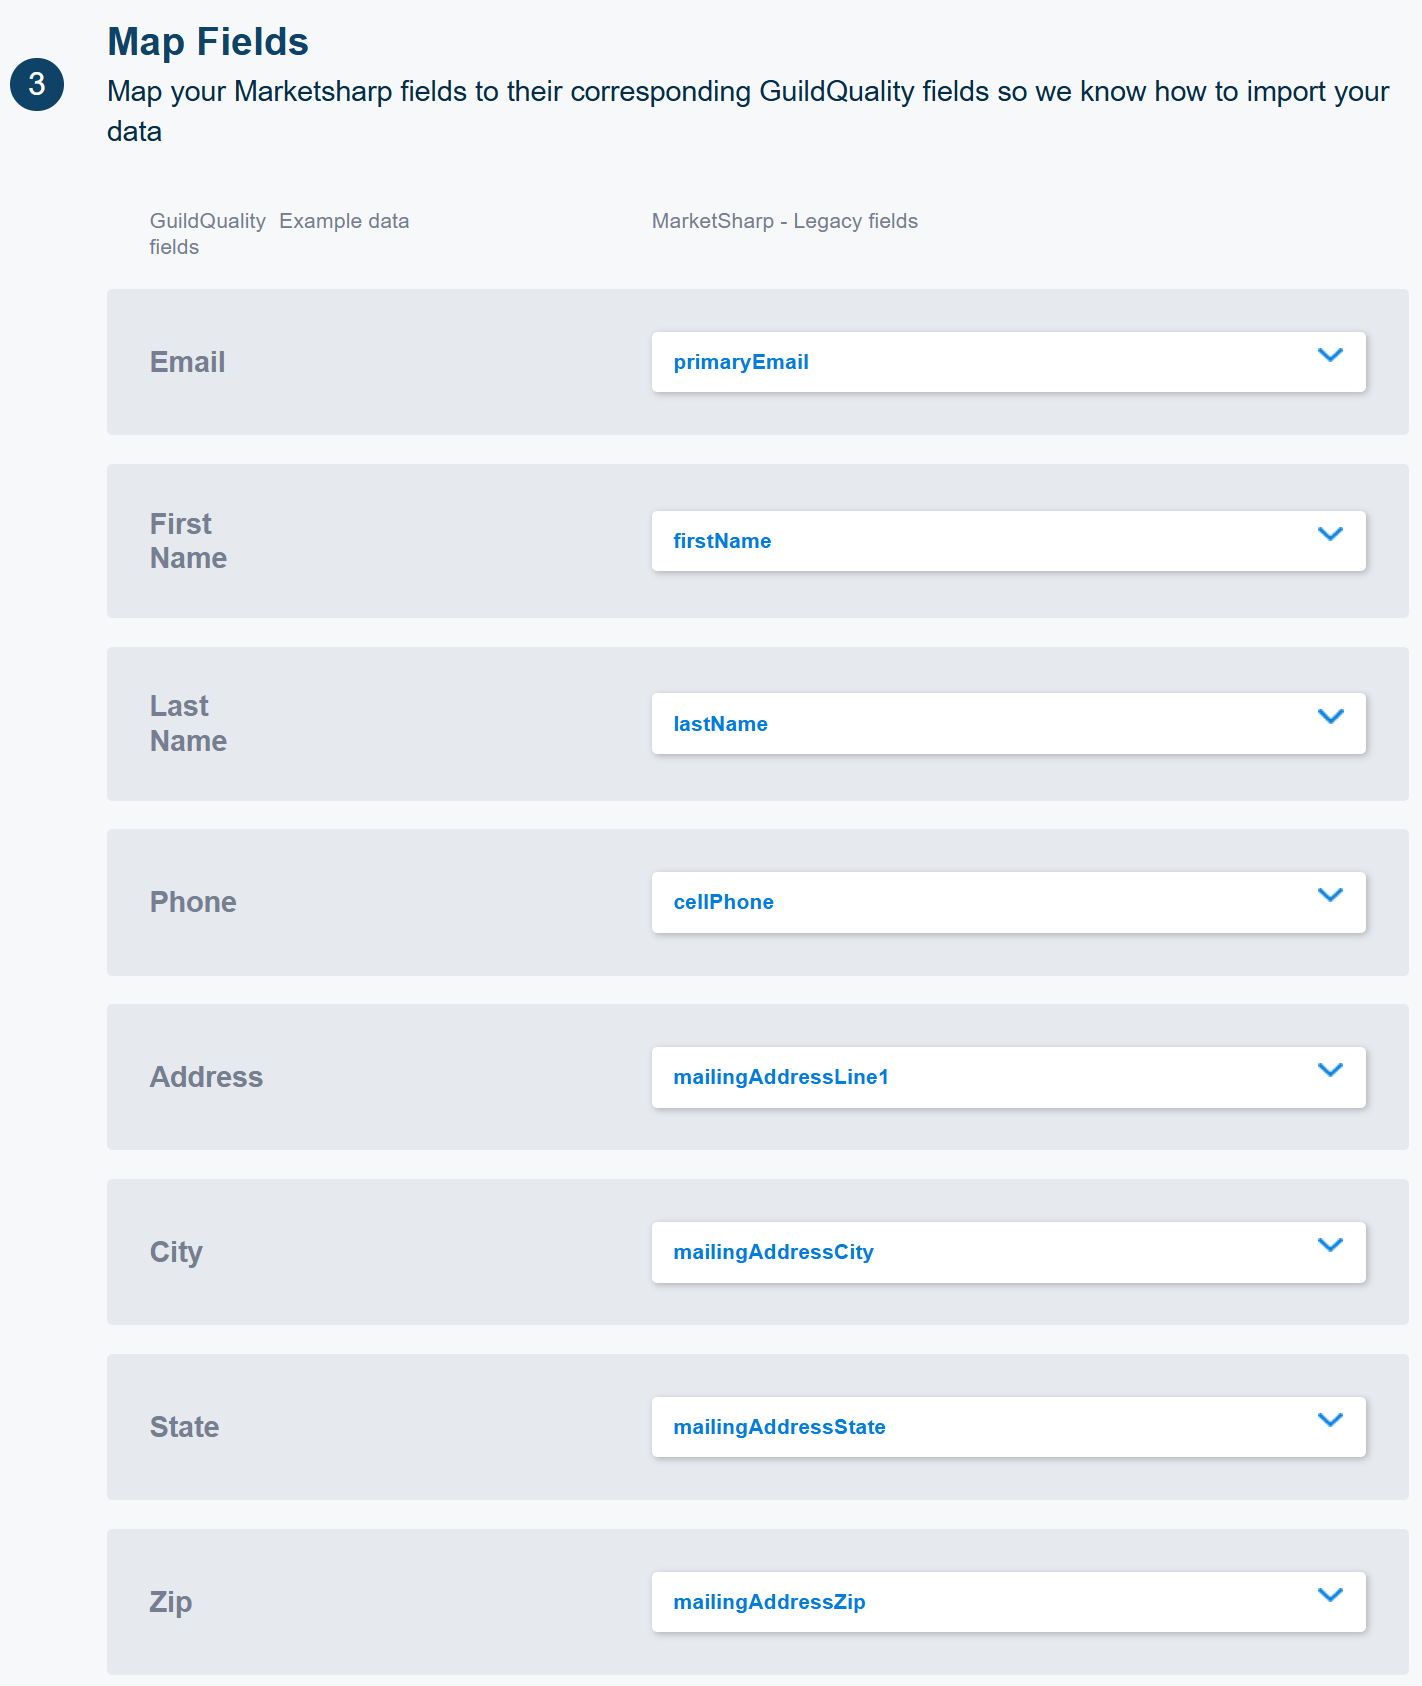The image size is (1422, 1686).
Task: Click the chevron arrow in the Zip row
Action: 1330,1595
